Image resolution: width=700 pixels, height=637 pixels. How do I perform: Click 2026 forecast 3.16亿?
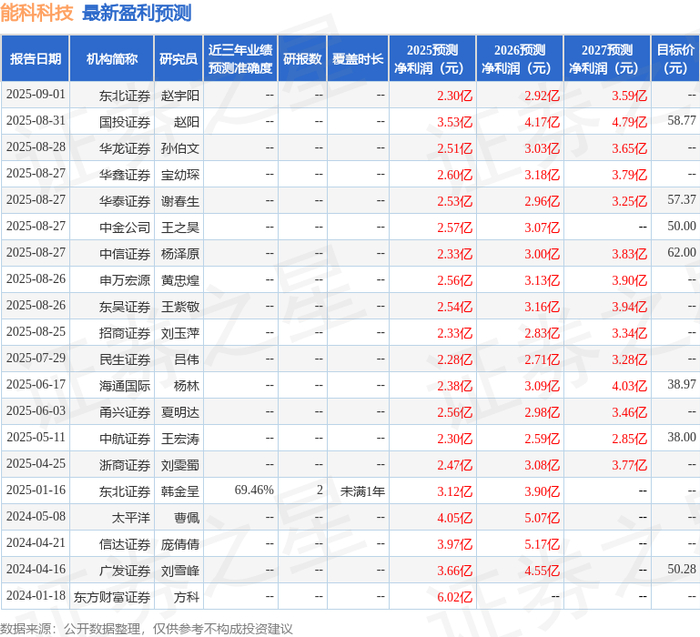pos(542,306)
